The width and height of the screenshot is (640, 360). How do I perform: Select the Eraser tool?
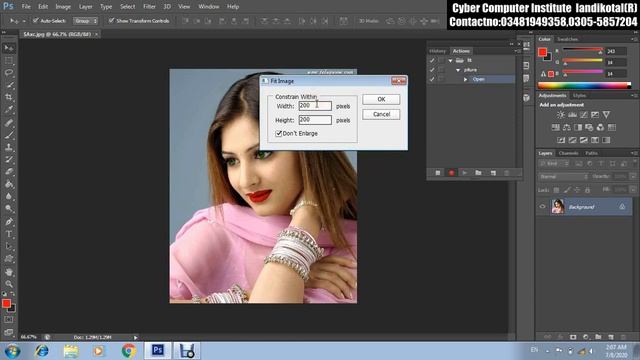(x=9, y=171)
